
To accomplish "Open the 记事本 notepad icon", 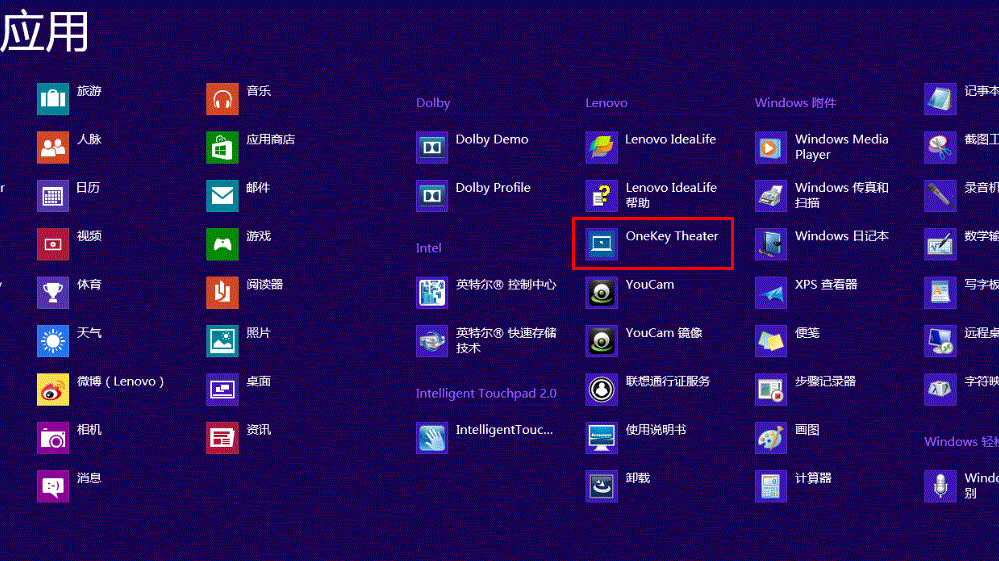I will [940, 99].
